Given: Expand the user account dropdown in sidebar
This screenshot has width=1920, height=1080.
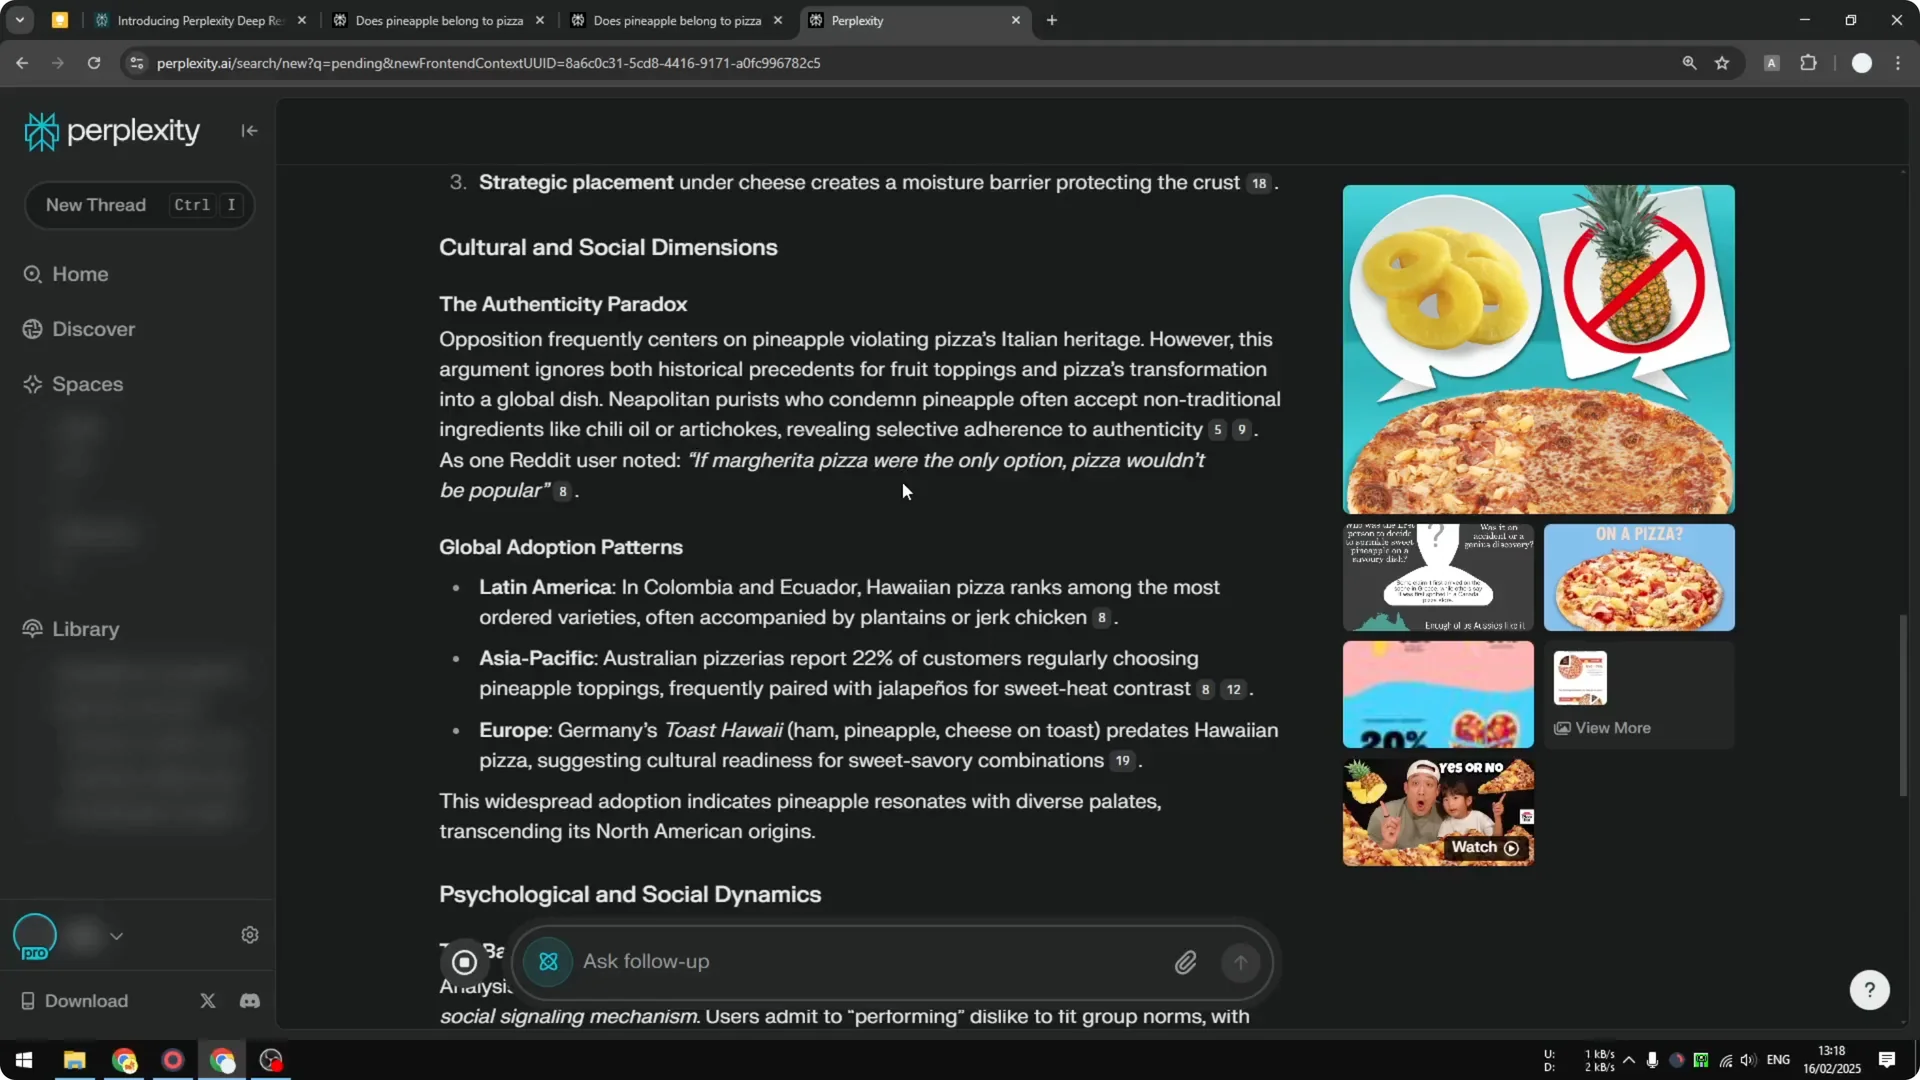Looking at the screenshot, I should pyautogui.click(x=117, y=935).
